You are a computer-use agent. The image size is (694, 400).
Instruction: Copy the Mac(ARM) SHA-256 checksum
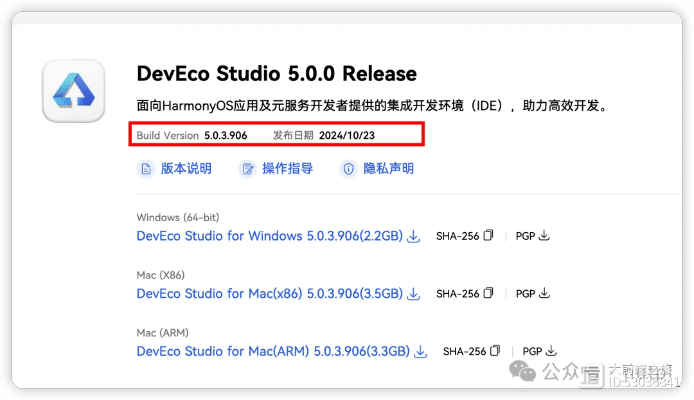496,352
